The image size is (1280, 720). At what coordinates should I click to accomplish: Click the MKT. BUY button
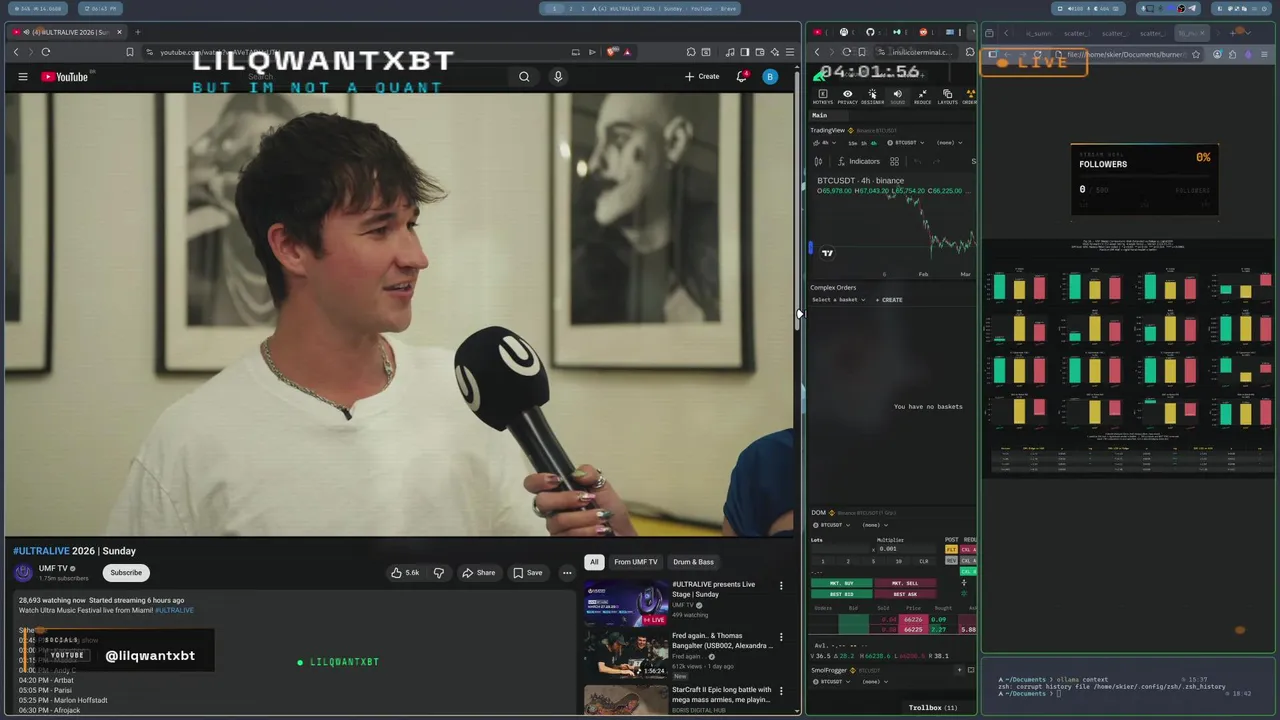[x=840, y=583]
